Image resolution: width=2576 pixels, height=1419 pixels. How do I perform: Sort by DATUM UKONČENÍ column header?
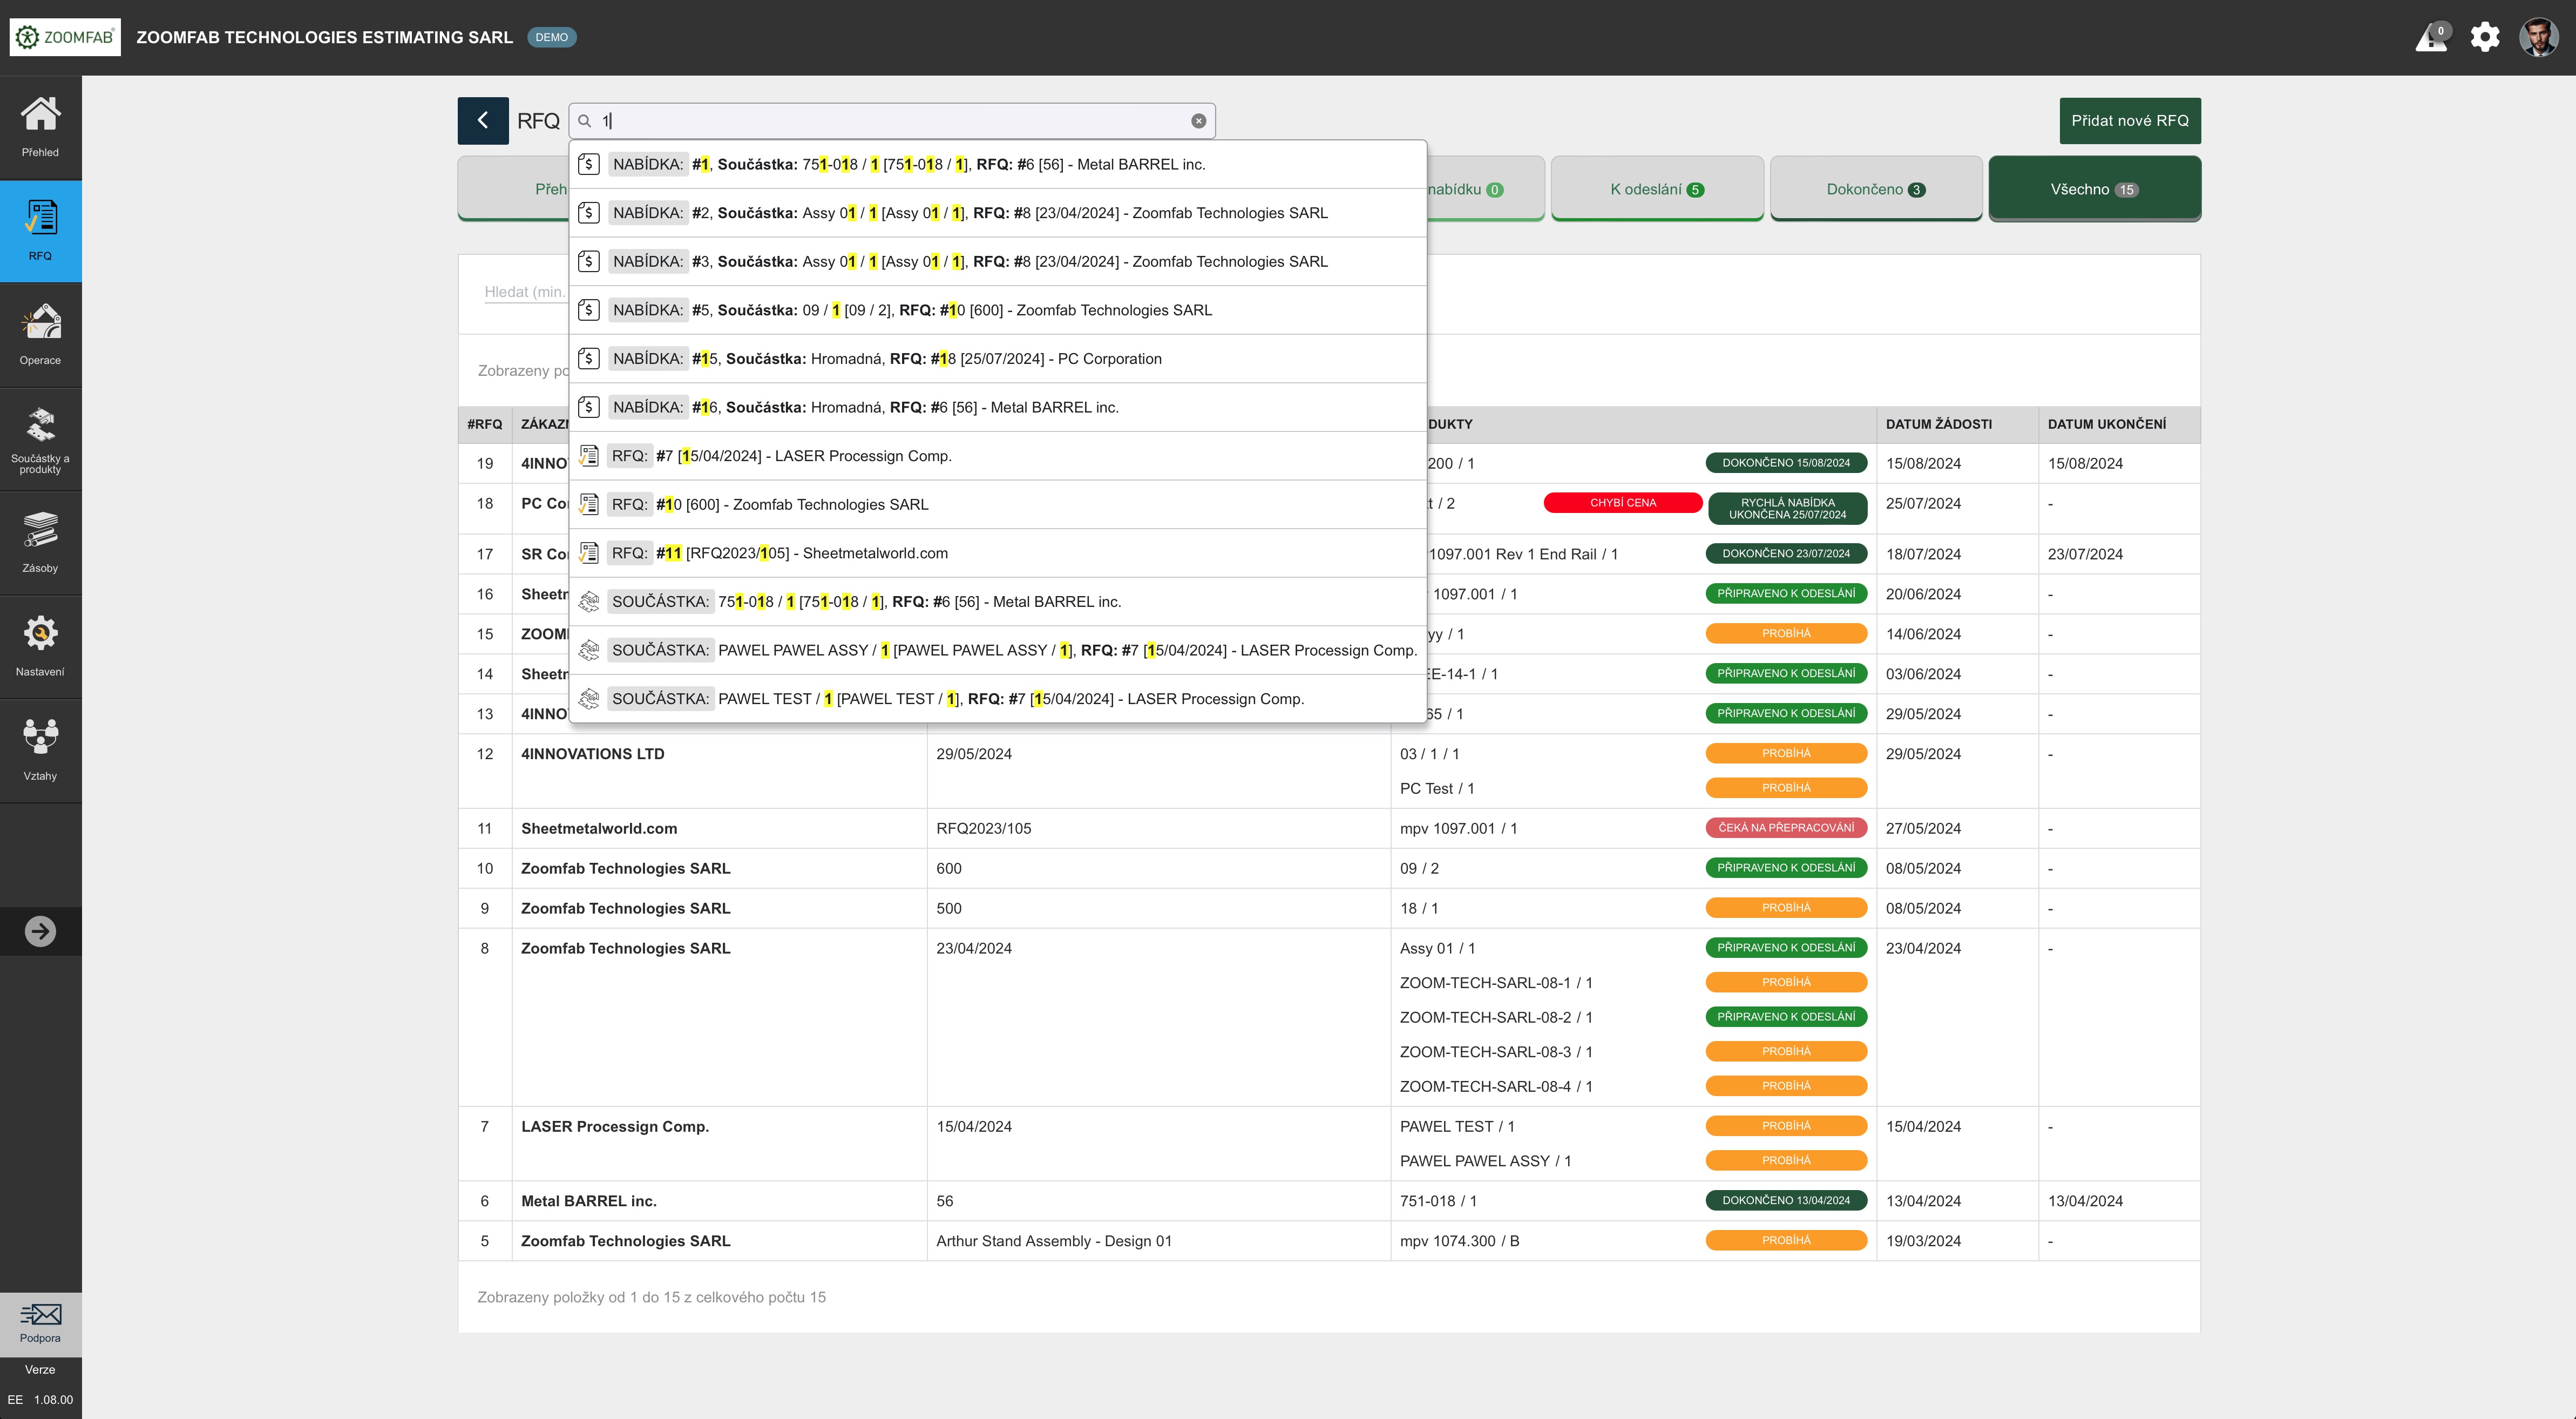pyautogui.click(x=2106, y=424)
